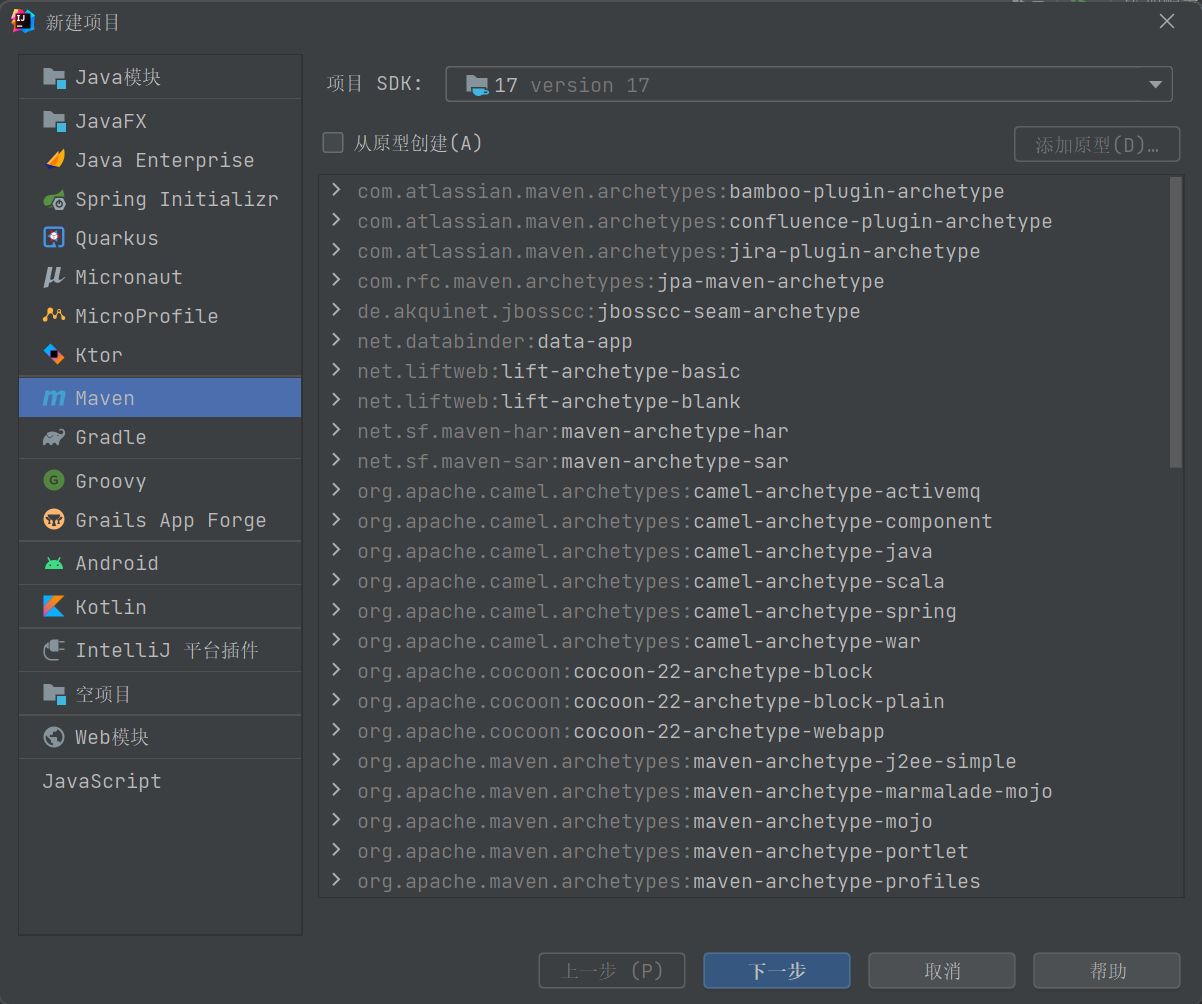This screenshot has width=1202, height=1004.
Task: Select maven-archetype-portlet row
Action: click(x=744, y=851)
